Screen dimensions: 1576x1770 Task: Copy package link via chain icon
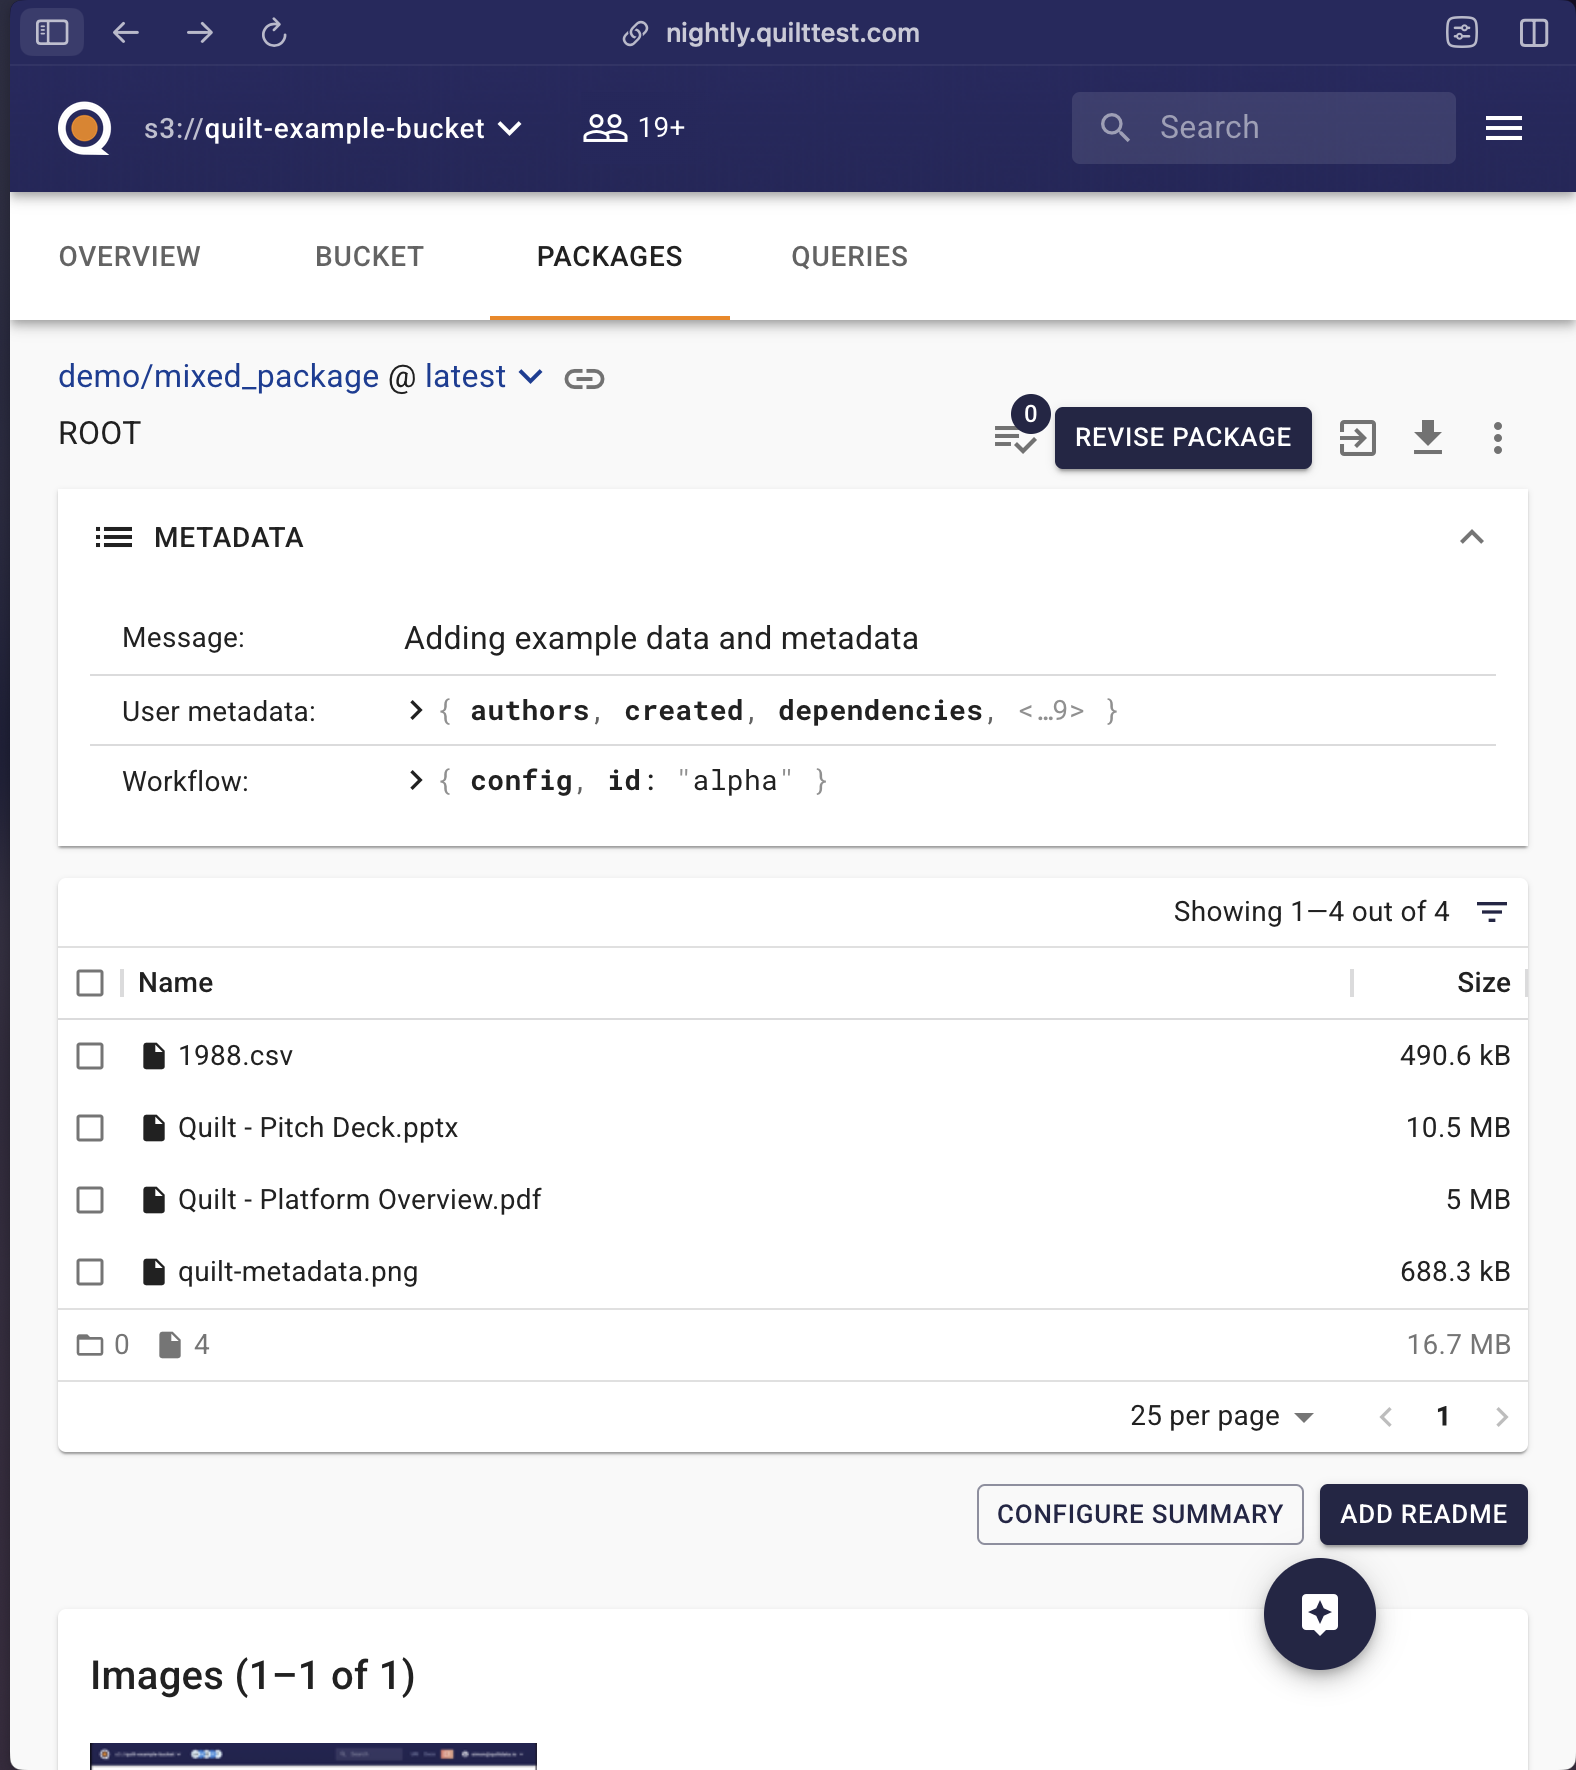(584, 378)
